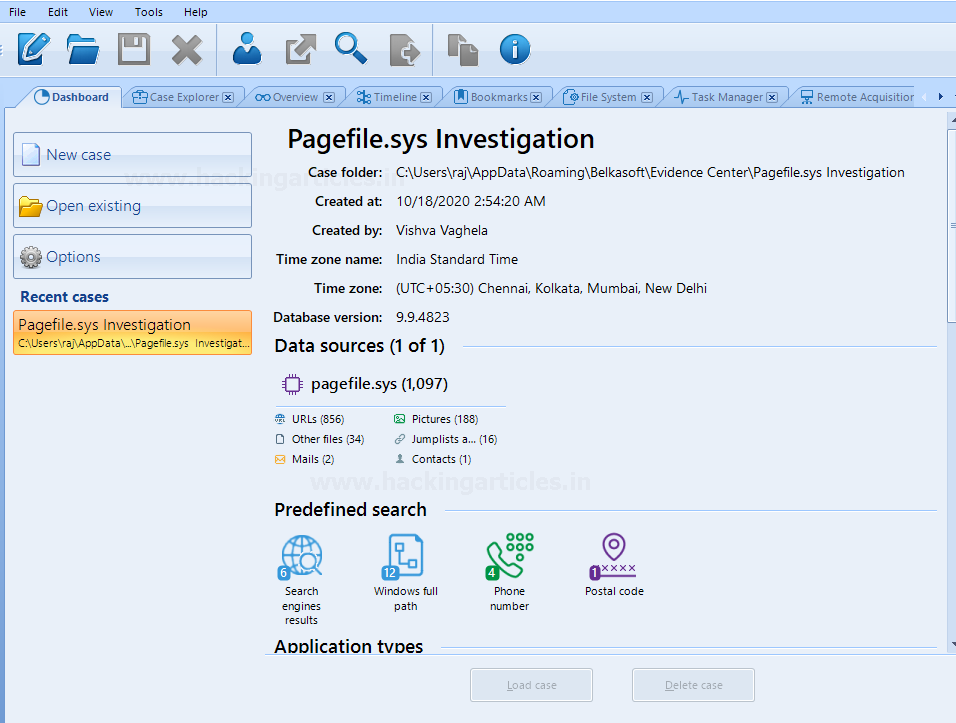The width and height of the screenshot is (956, 723).
Task: Select Pagefile.sys Investigation in Recent cases
Action: (132, 332)
